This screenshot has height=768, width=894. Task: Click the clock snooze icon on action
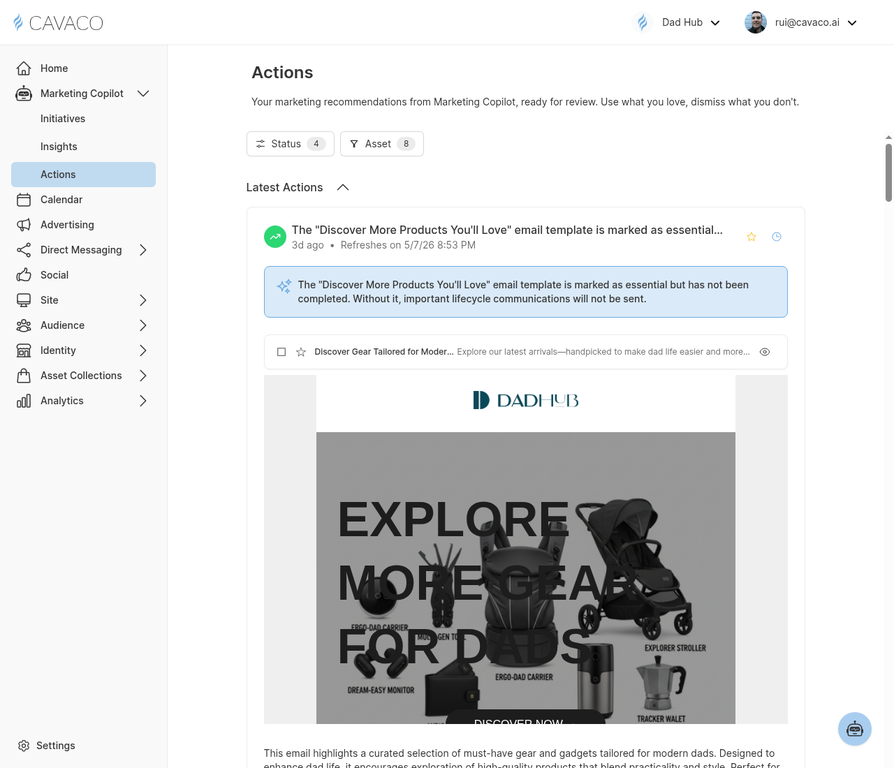point(777,237)
